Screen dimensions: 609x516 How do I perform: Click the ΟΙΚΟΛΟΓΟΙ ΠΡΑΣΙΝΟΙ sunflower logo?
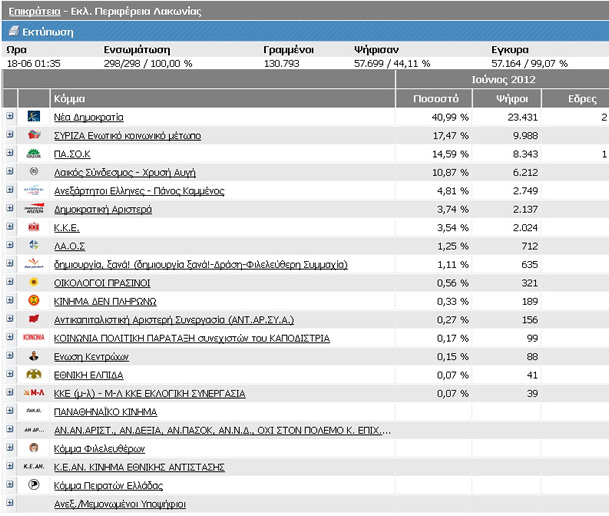(x=34, y=282)
